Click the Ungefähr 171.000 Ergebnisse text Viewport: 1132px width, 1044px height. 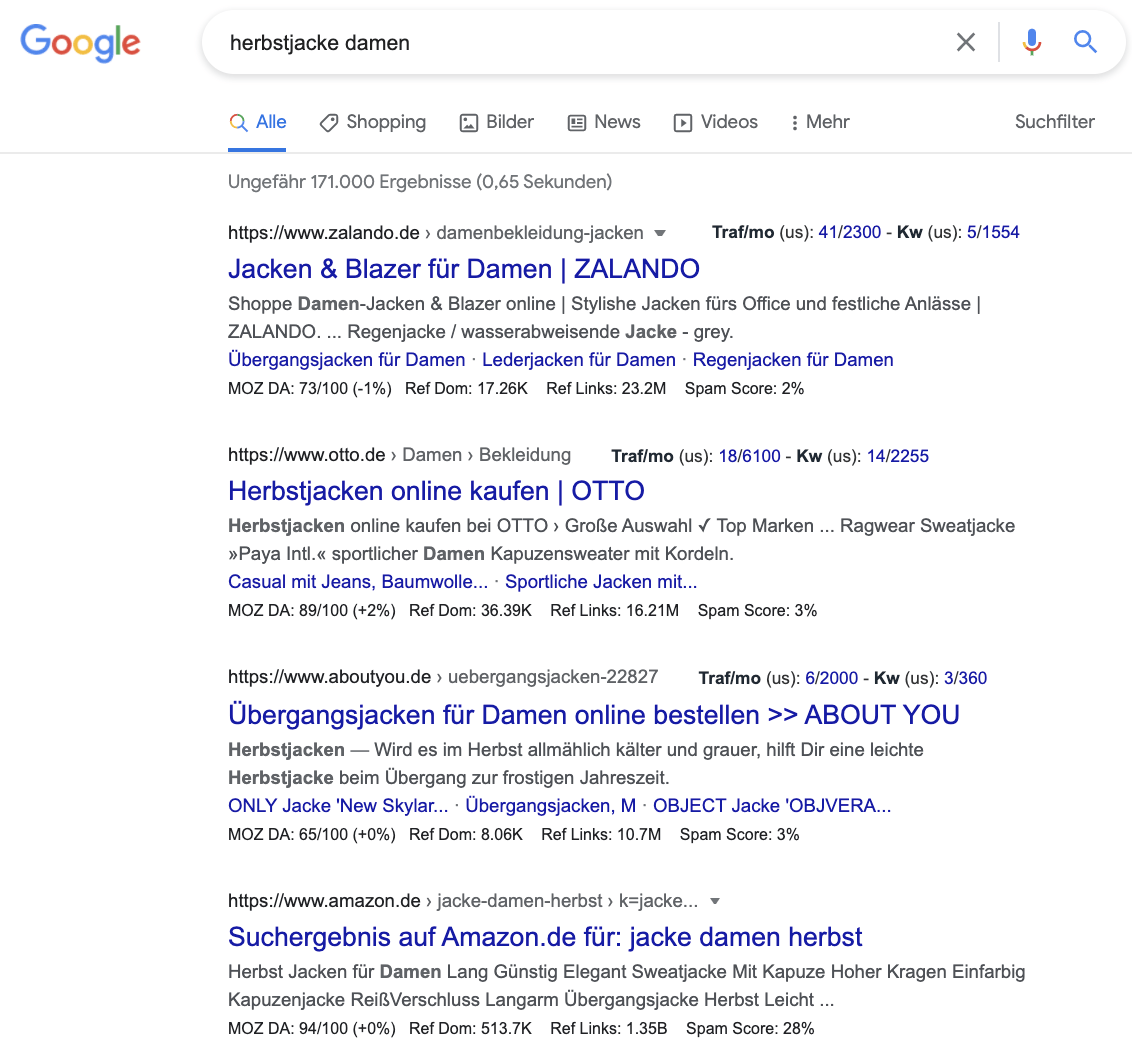click(420, 182)
